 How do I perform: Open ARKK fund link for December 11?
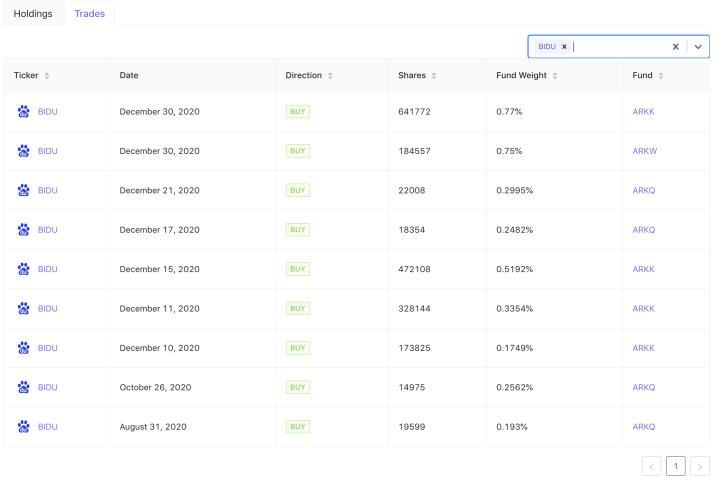[x=643, y=309]
